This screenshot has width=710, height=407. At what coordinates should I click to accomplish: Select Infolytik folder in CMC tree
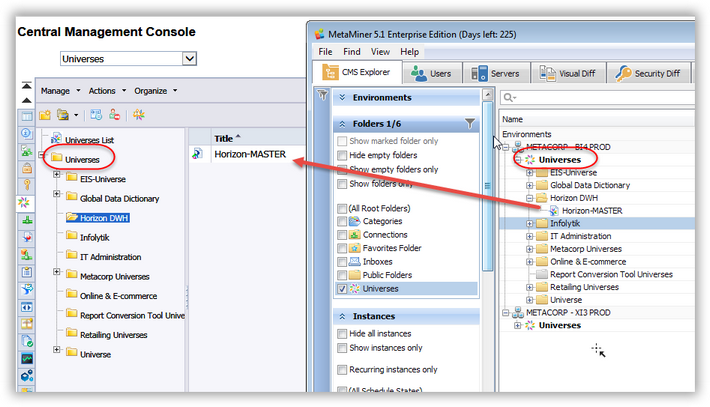click(95, 238)
